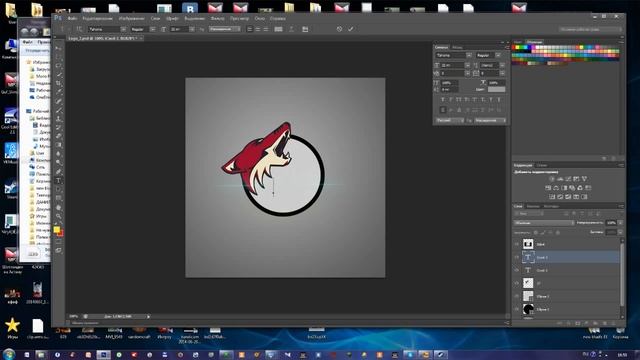The width and height of the screenshot is (640, 360).
Task: Open the Фильтр menu
Action: pyautogui.click(x=217, y=18)
